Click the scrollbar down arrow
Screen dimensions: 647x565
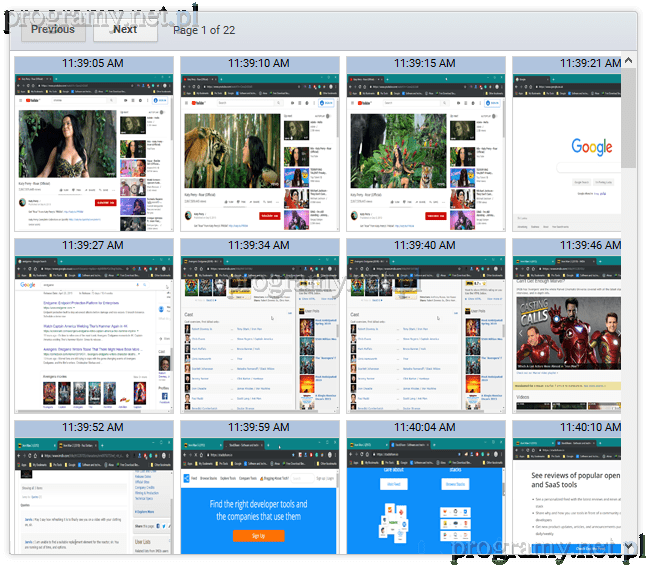point(628,546)
